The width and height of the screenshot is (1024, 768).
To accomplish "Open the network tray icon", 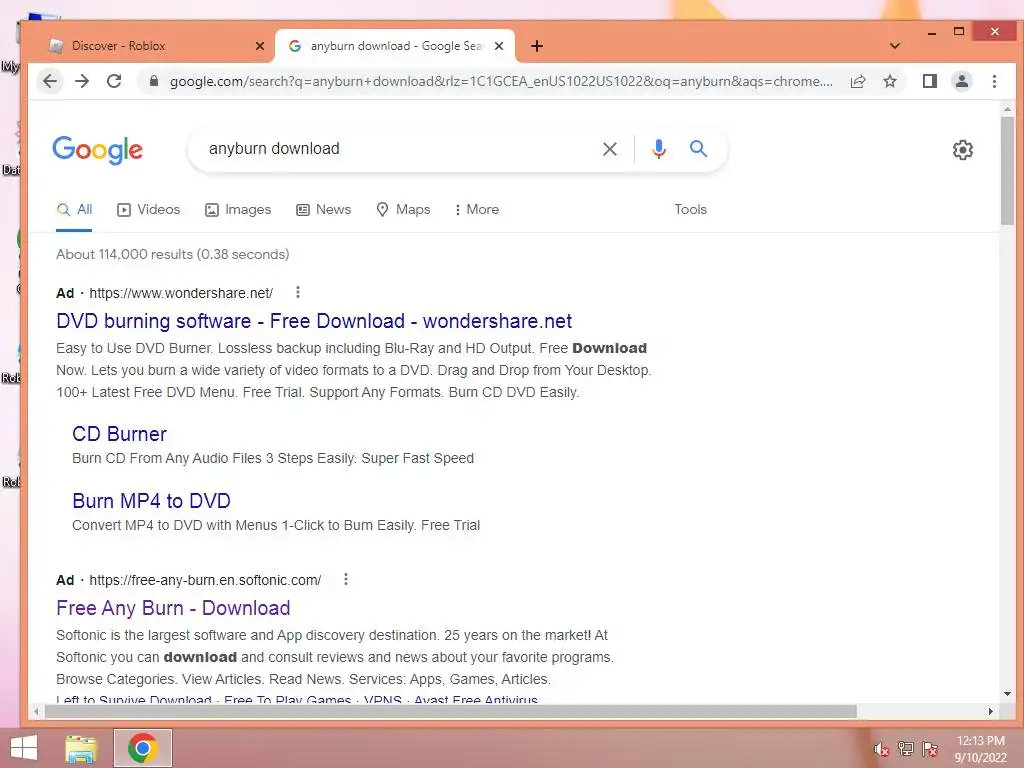I will point(905,749).
